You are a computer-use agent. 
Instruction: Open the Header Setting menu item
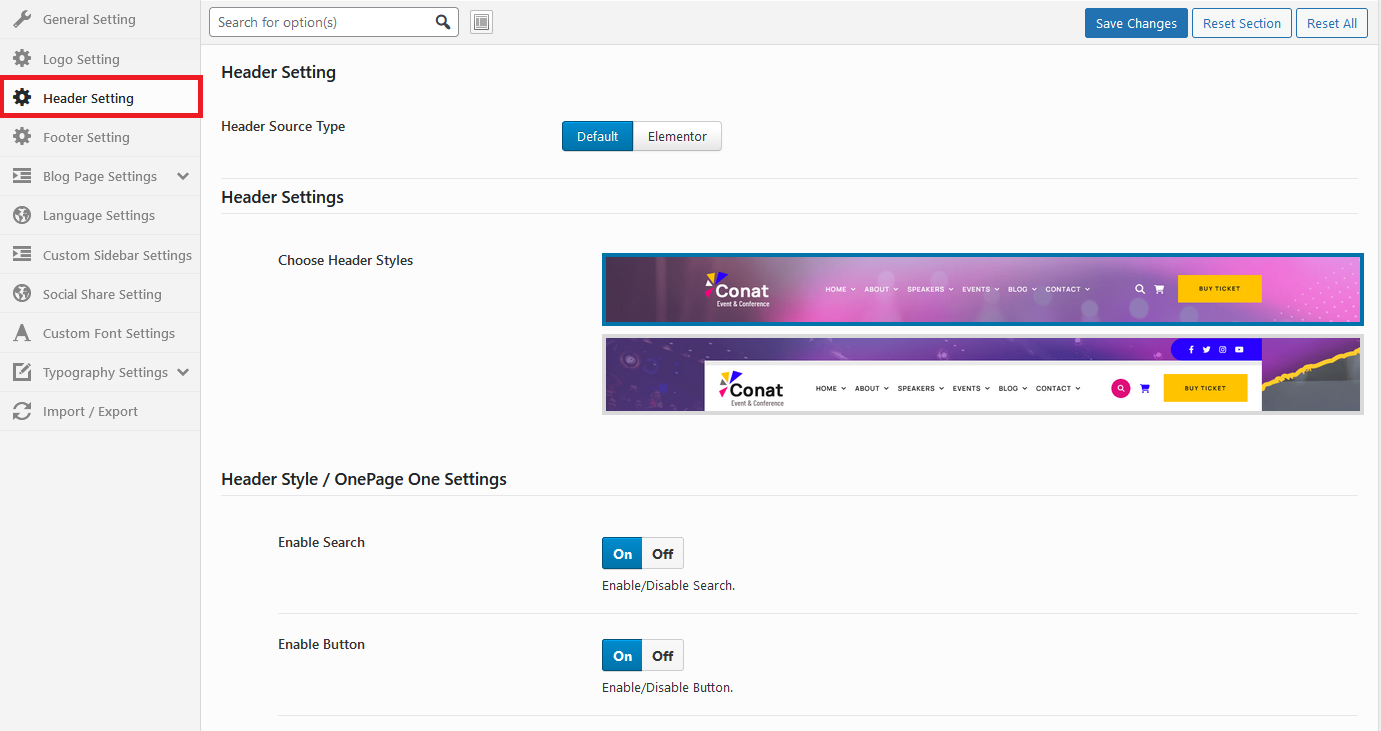pos(88,98)
